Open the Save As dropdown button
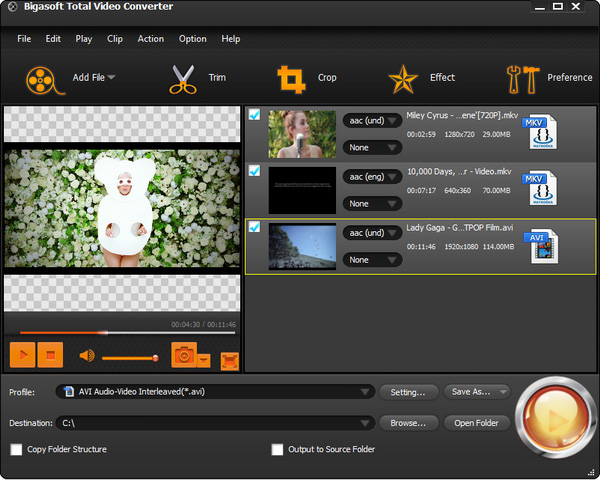Image resolution: width=600 pixels, height=480 pixels. coord(477,392)
